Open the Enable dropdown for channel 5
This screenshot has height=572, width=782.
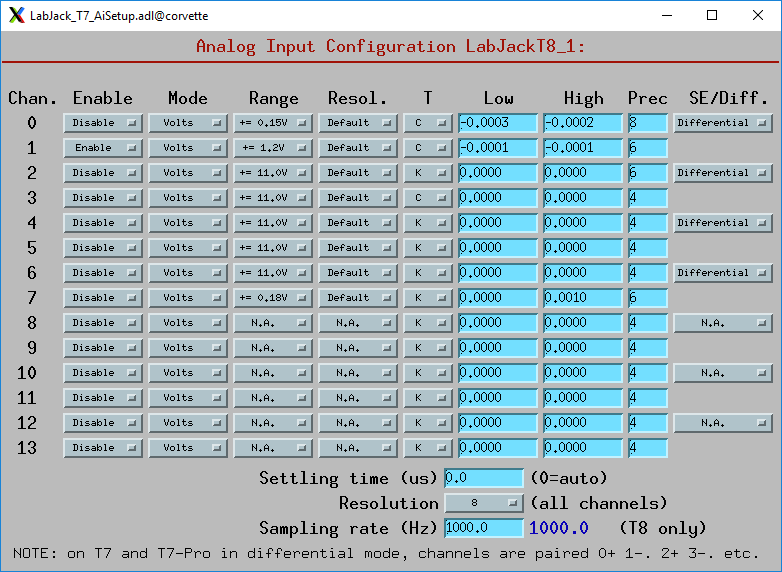click(103, 247)
